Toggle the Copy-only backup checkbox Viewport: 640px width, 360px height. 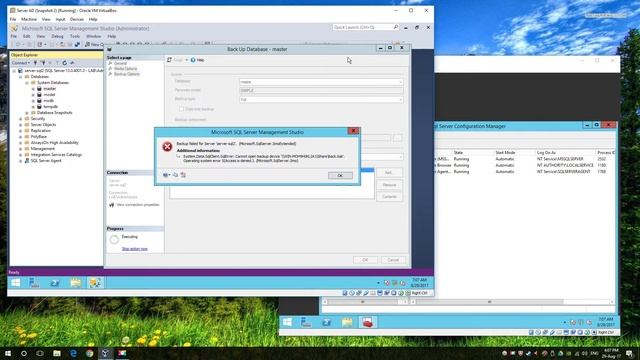(x=181, y=109)
